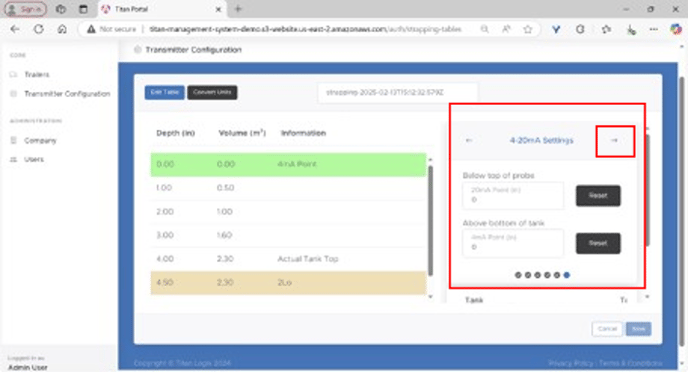Select the Actual Tank Top row
Screen dimensions: 688x372
(x=288, y=259)
